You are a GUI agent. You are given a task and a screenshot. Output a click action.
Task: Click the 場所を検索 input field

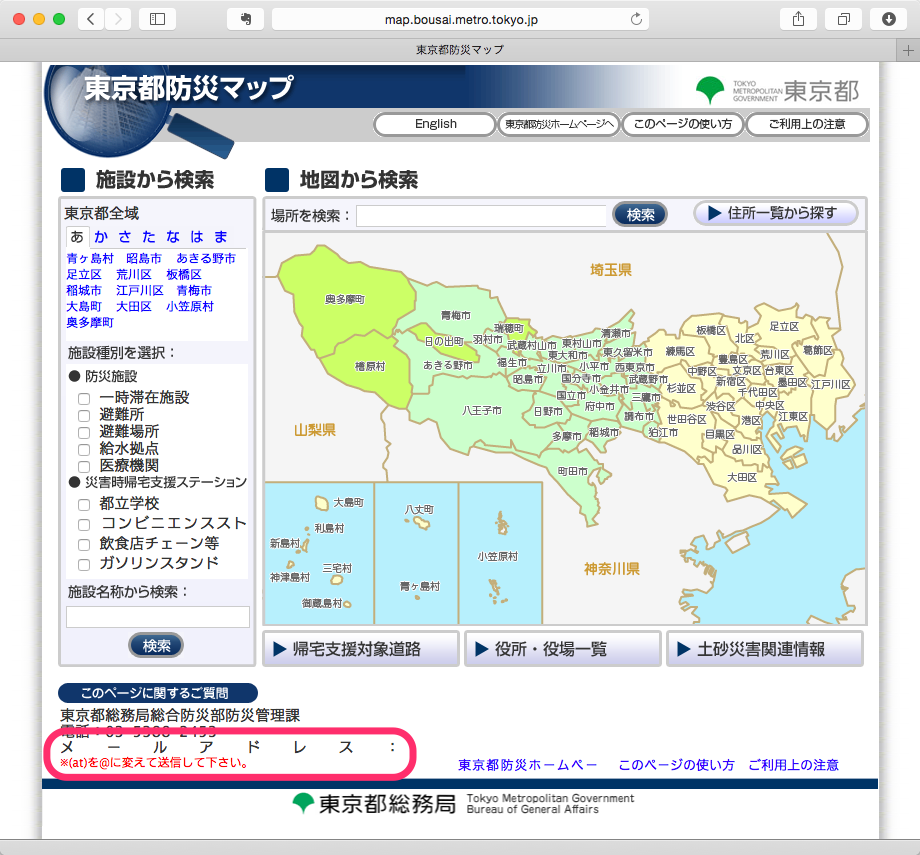481,215
